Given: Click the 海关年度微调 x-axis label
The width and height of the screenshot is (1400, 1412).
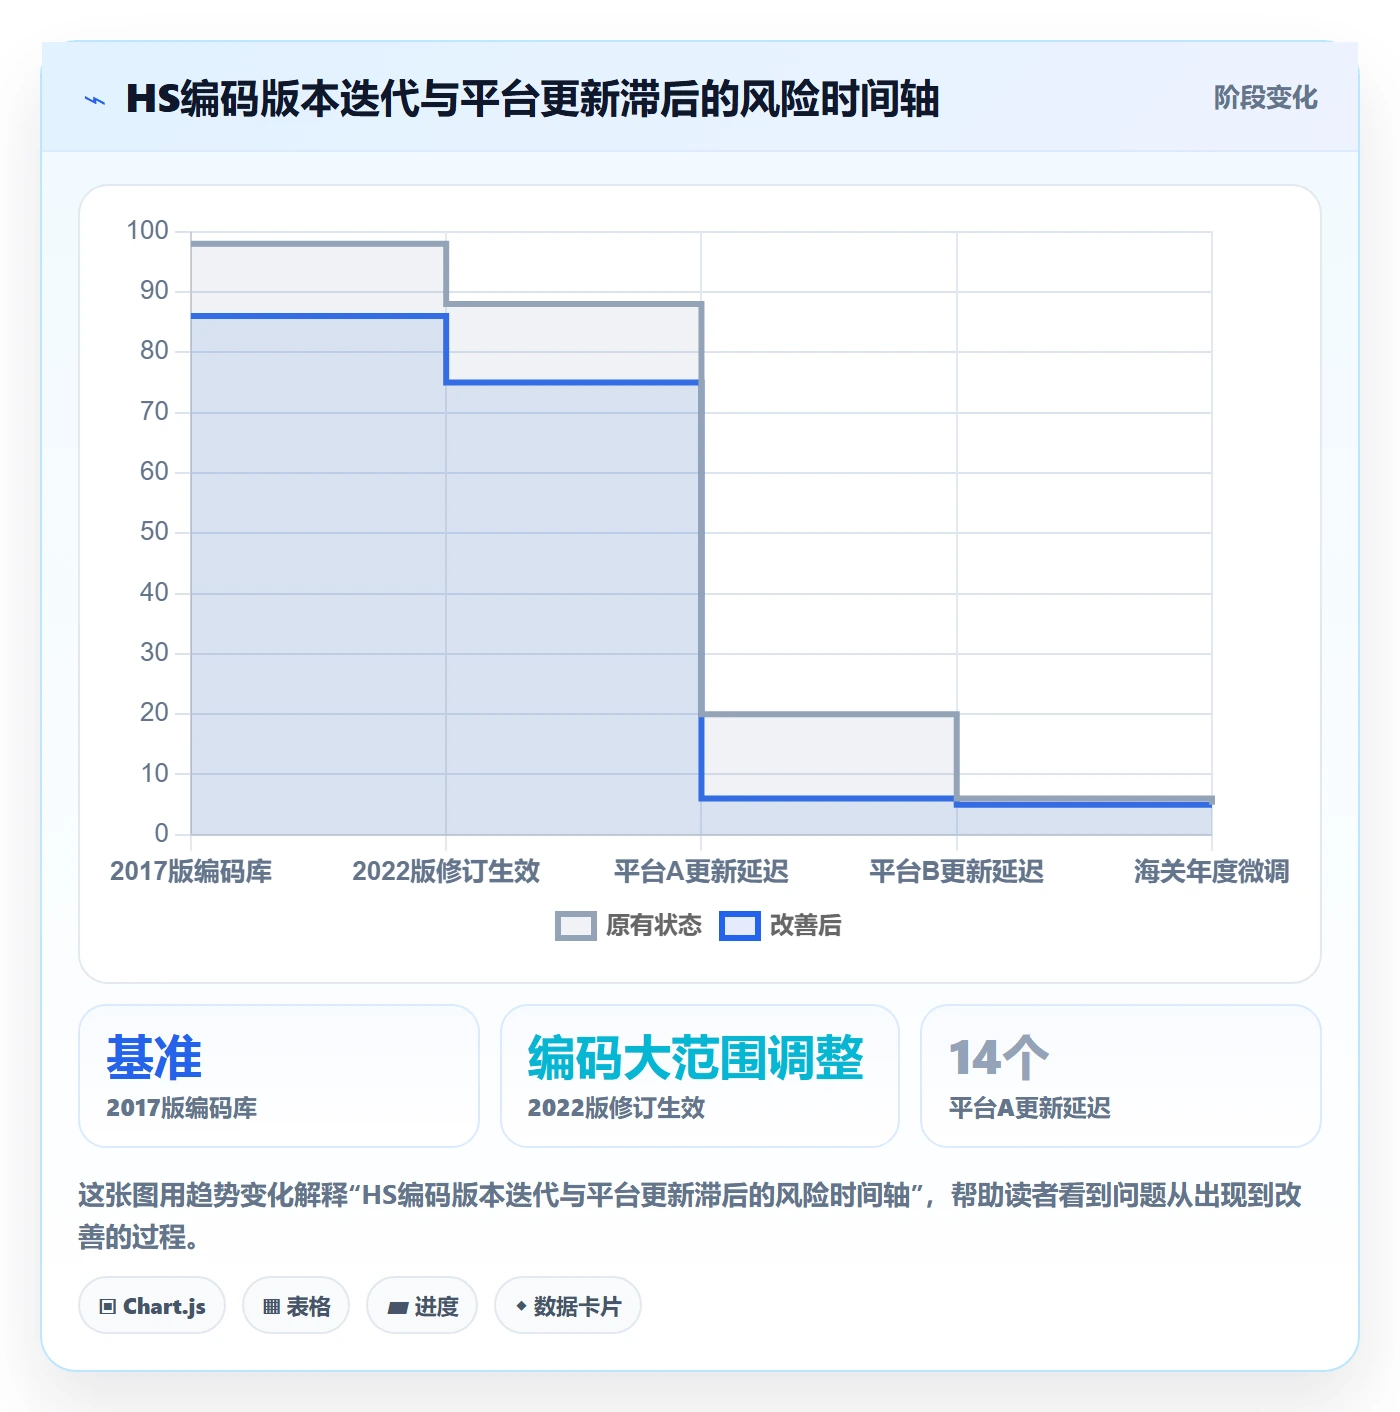Looking at the screenshot, I should [1211, 871].
